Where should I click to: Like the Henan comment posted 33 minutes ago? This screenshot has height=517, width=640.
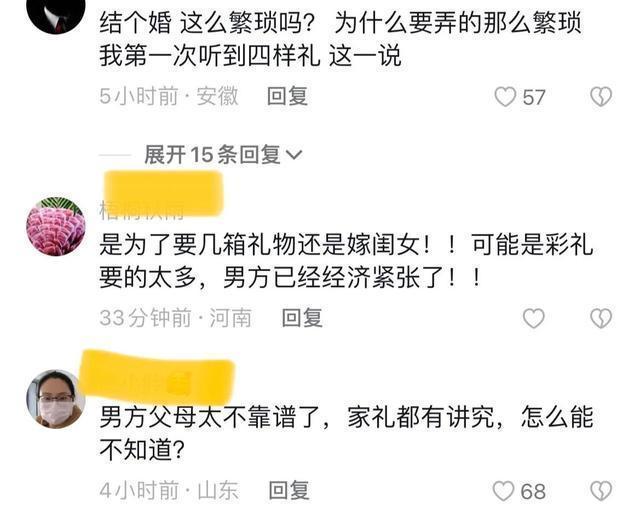pos(533,318)
